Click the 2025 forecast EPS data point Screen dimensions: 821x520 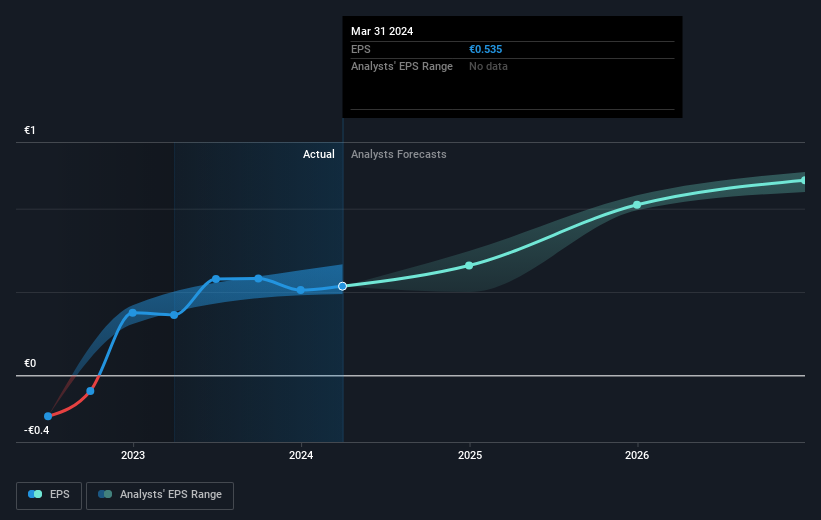pos(469,265)
